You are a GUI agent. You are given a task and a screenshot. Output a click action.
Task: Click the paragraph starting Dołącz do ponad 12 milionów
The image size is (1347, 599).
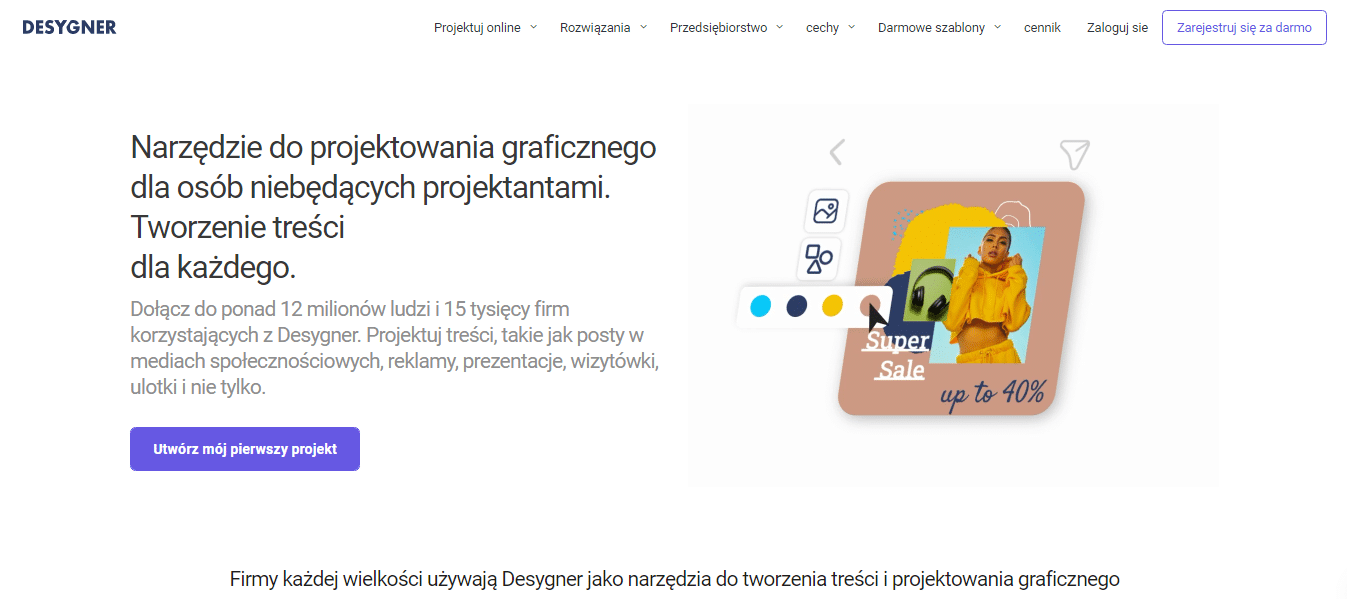click(394, 348)
